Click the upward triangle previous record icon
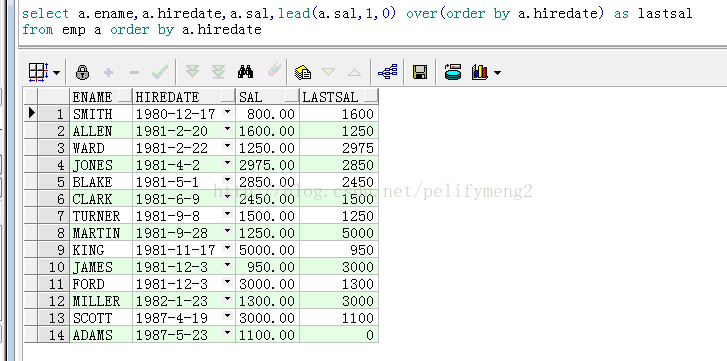The image size is (727, 361). 354,72
